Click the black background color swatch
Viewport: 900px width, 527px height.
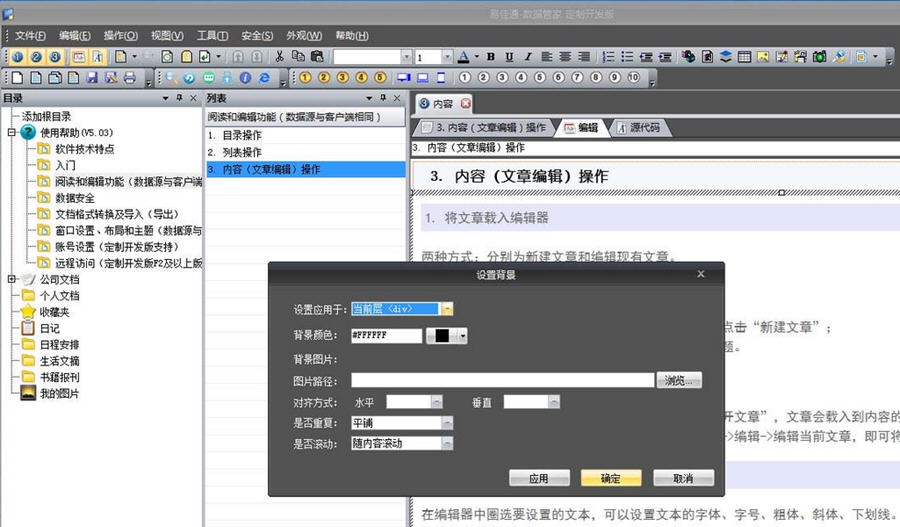pyautogui.click(x=442, y=335)
